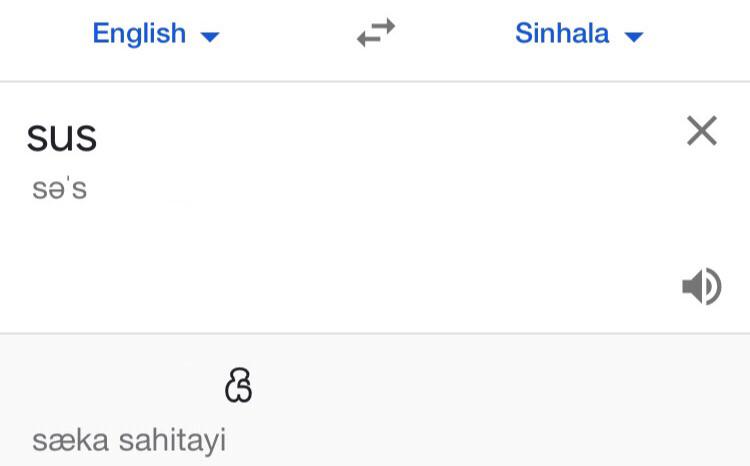Expand the arrow beside English

point(210,37)
